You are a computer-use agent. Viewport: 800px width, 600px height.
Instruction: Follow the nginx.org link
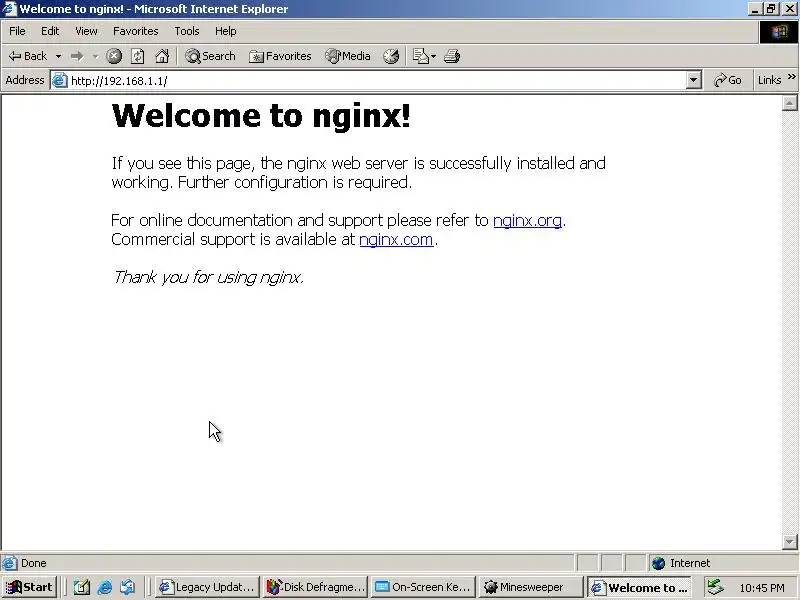[x=528, y=220]
